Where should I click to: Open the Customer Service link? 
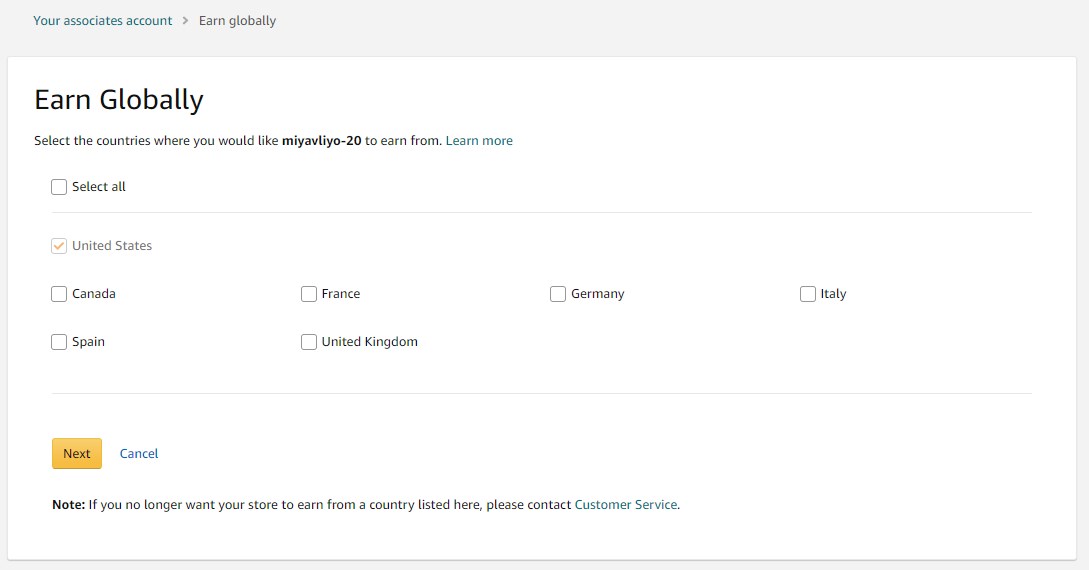626,505
